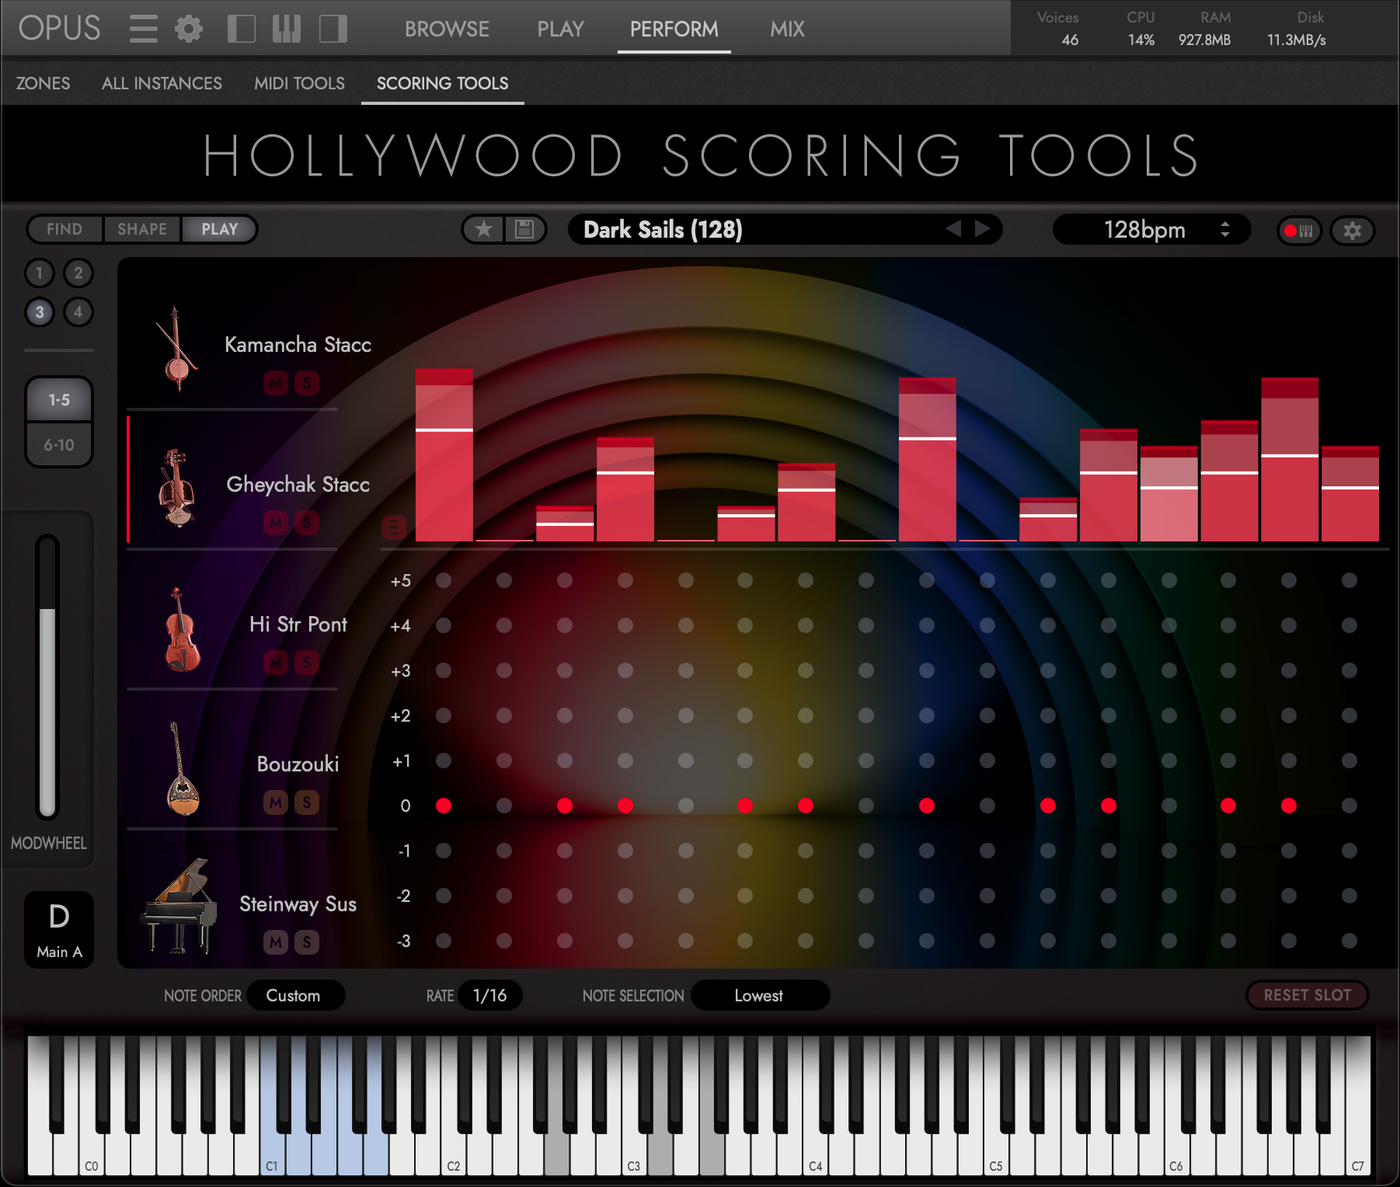The width and height of the screenshot is (1400, 1187).
Task: Click the Steinway piano icon
Action: click(x=180, y=906)
